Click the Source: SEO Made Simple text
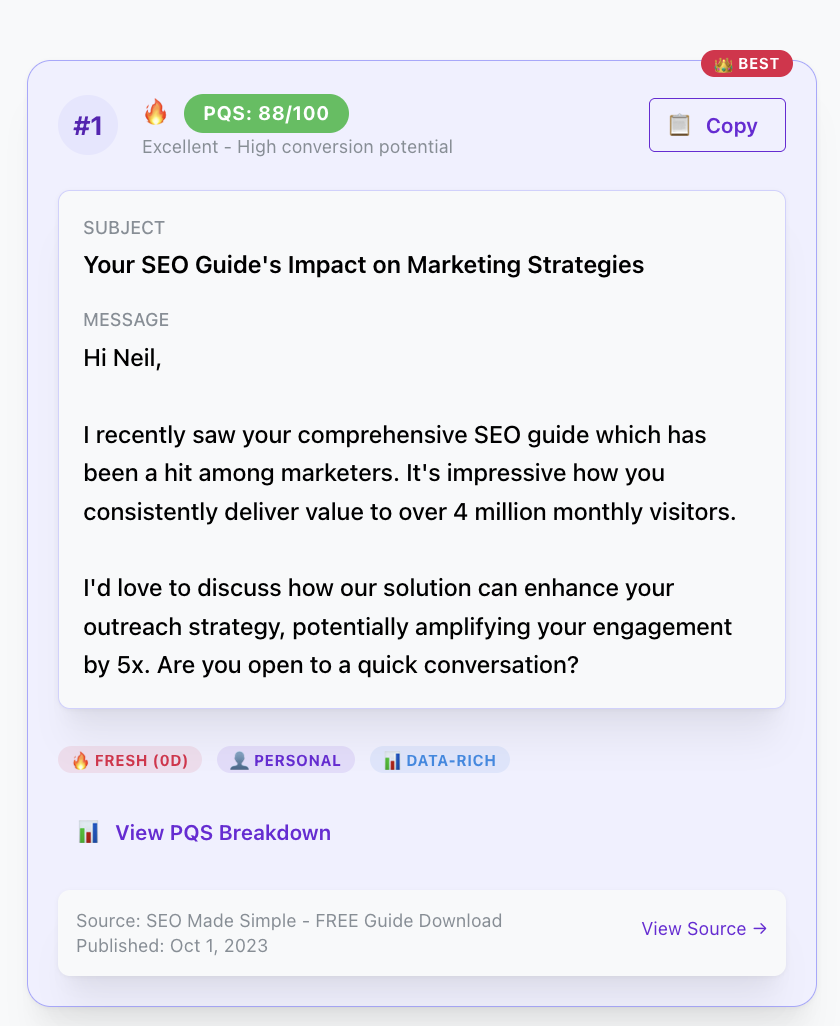 pos(289,920)
